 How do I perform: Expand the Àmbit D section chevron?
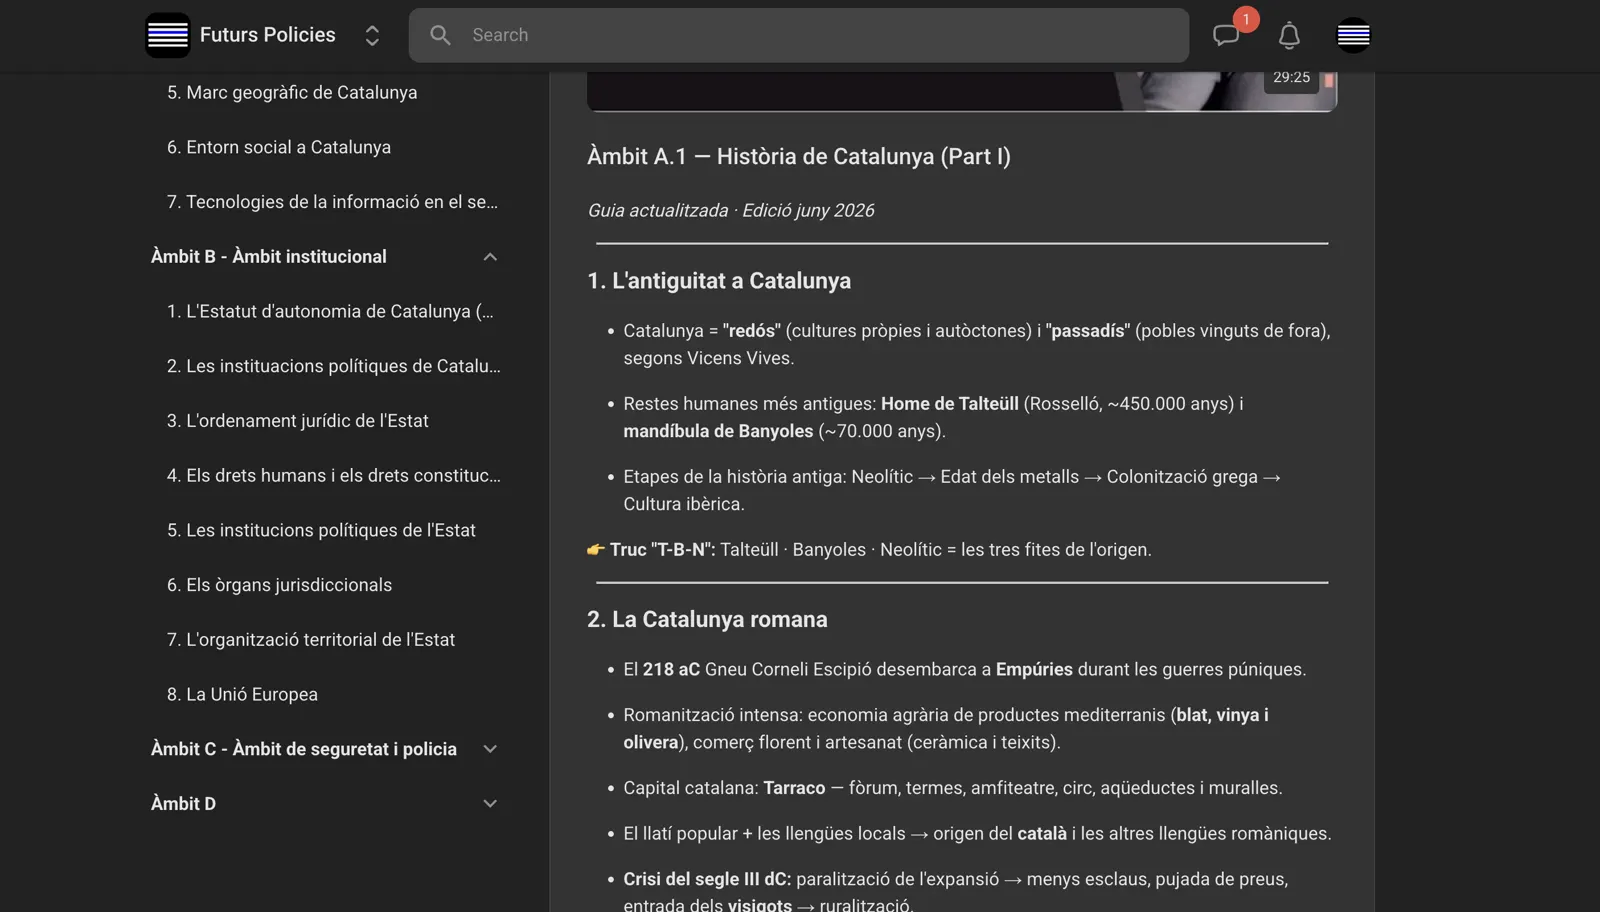pos(490,804)
